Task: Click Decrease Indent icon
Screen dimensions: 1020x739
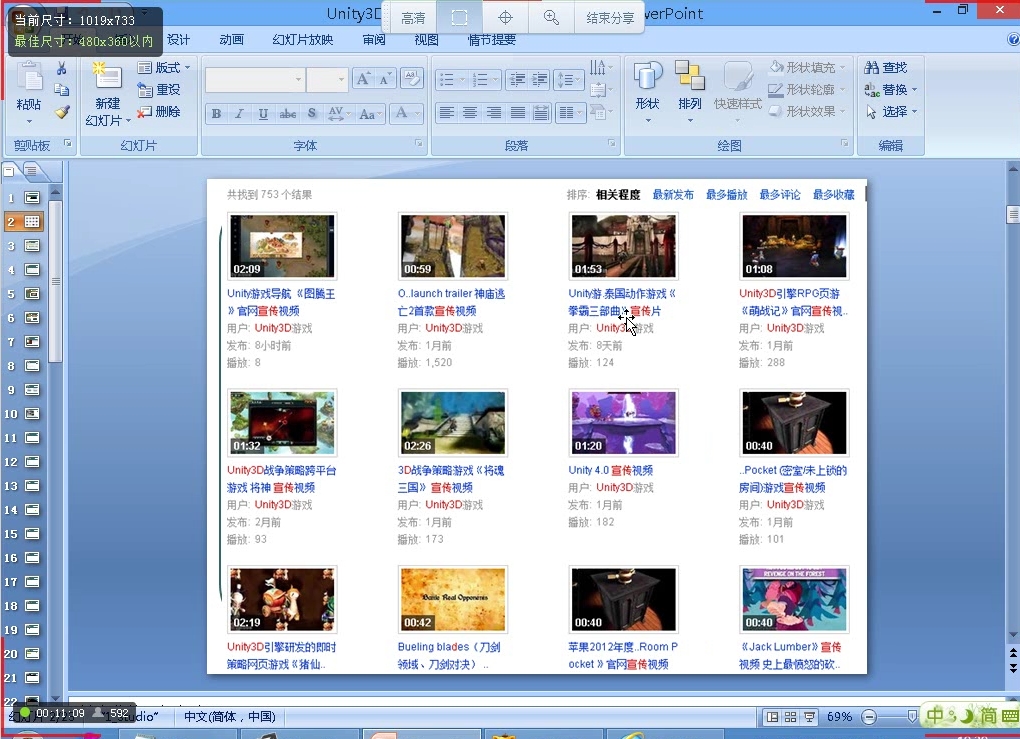Action: [x=518, y=80]
